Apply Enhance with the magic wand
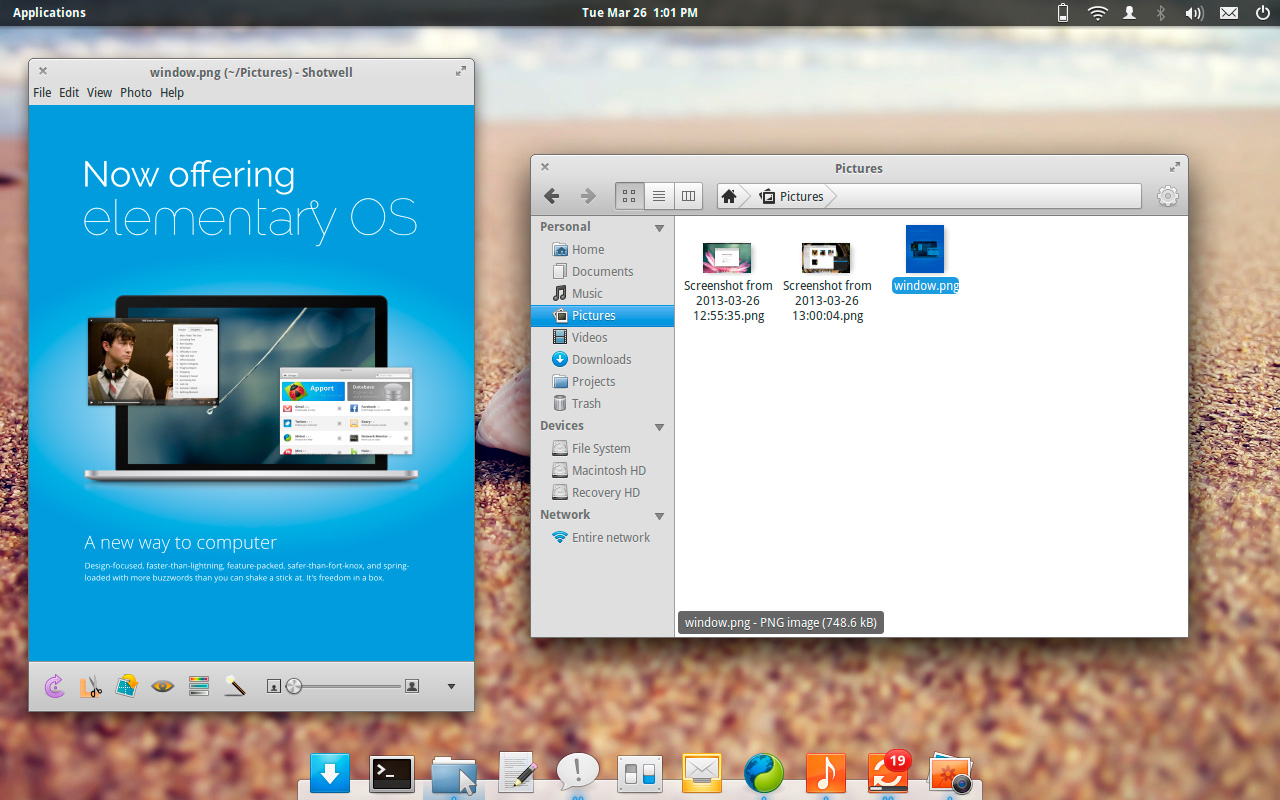Image resolution: width=1280 pixels, height=800 pixels. 235,686
